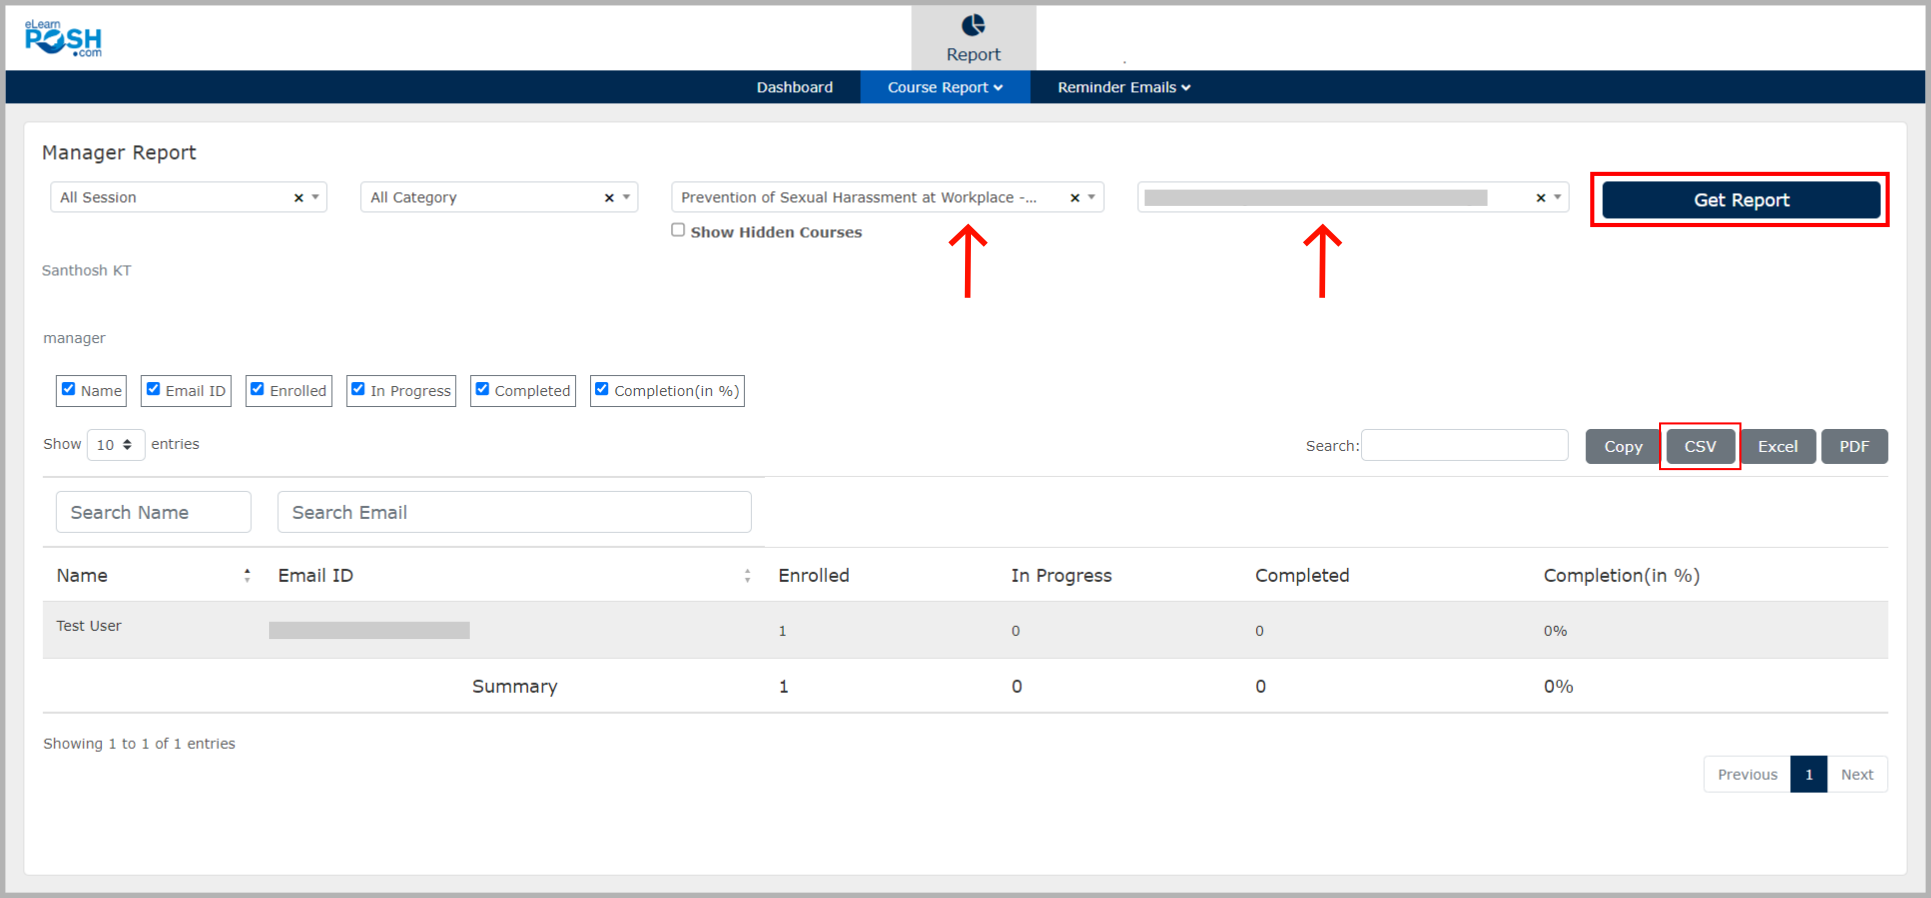1931x898 pixels.
Task: Remove the selected Prevention of Sexual Harassment course
Action: tap(1075, 198)
